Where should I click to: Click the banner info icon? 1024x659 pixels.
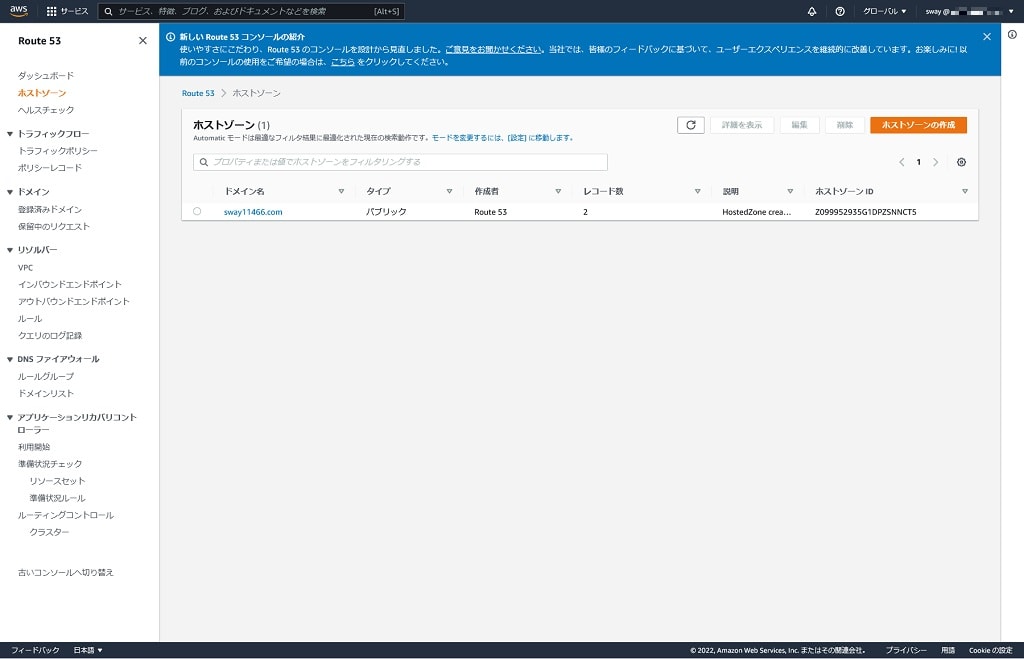pyautogui.click(x=170, y=37)
